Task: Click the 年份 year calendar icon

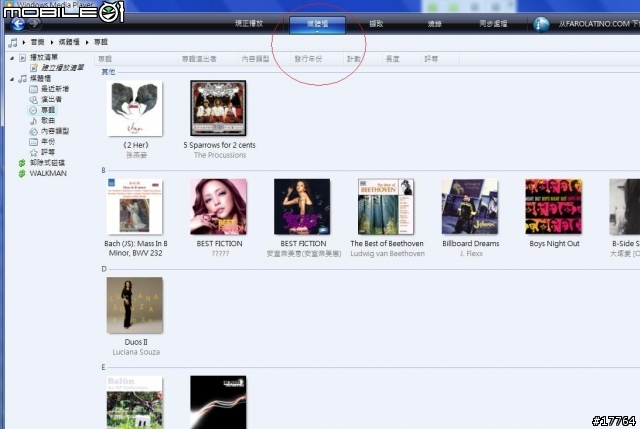Action: coord(33,142)
